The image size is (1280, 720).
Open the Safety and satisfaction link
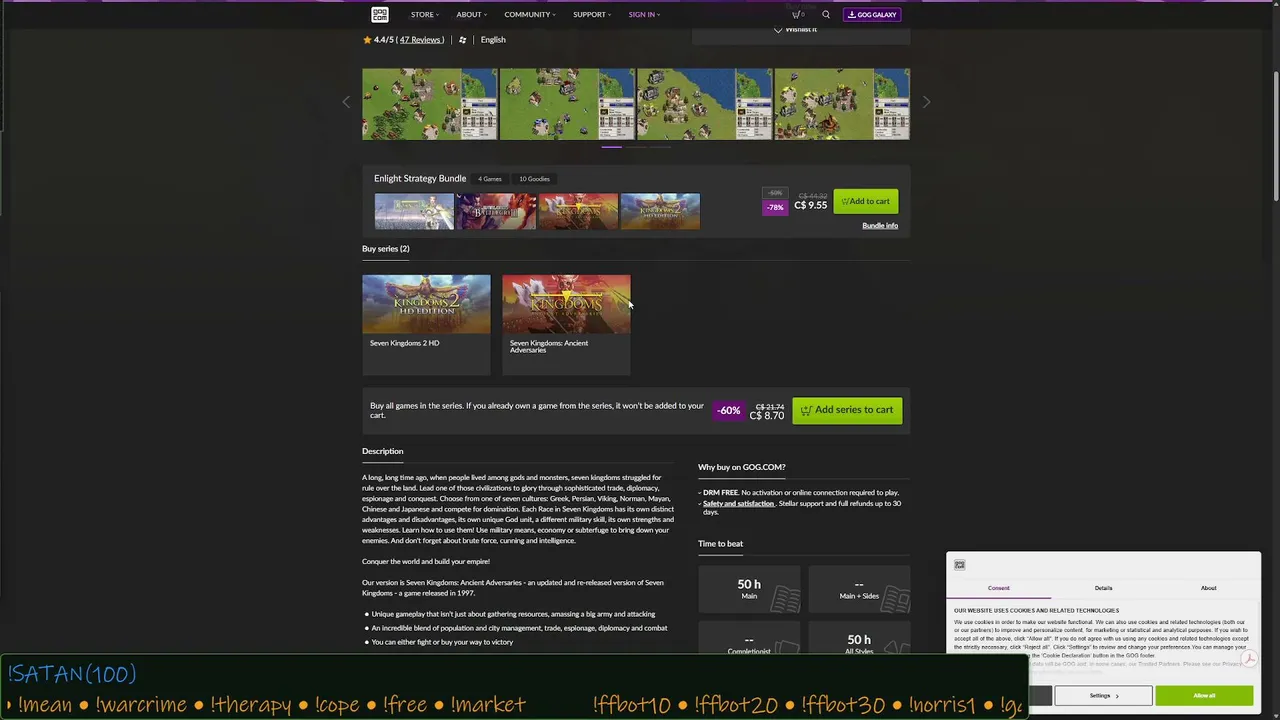[739, 503]
